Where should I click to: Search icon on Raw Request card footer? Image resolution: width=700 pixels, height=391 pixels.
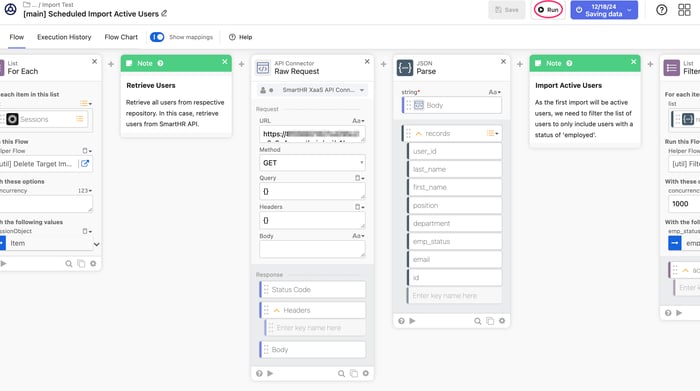click(341, 374)
